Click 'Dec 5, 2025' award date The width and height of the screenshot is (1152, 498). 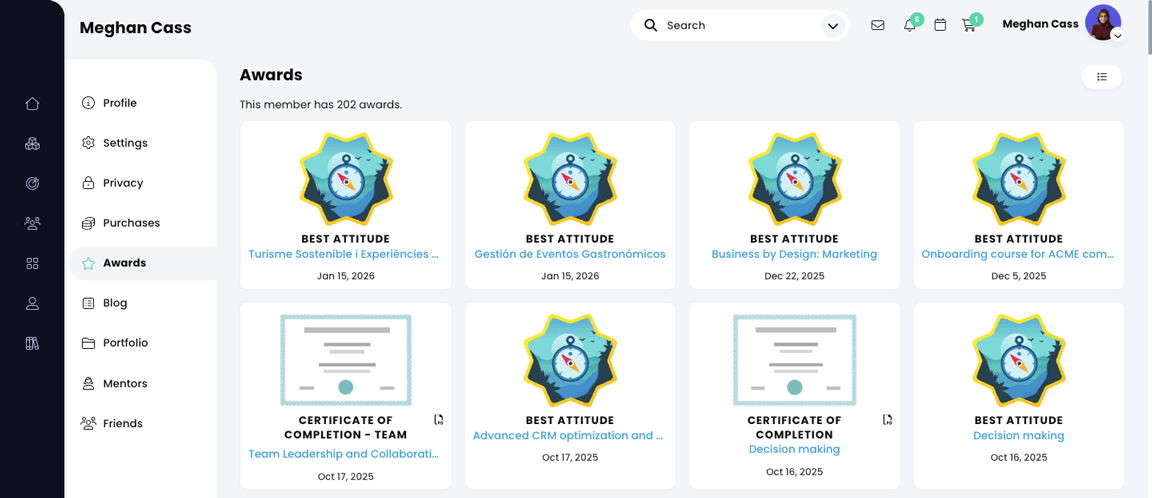pyautogui.click(x=1018, y=276)
